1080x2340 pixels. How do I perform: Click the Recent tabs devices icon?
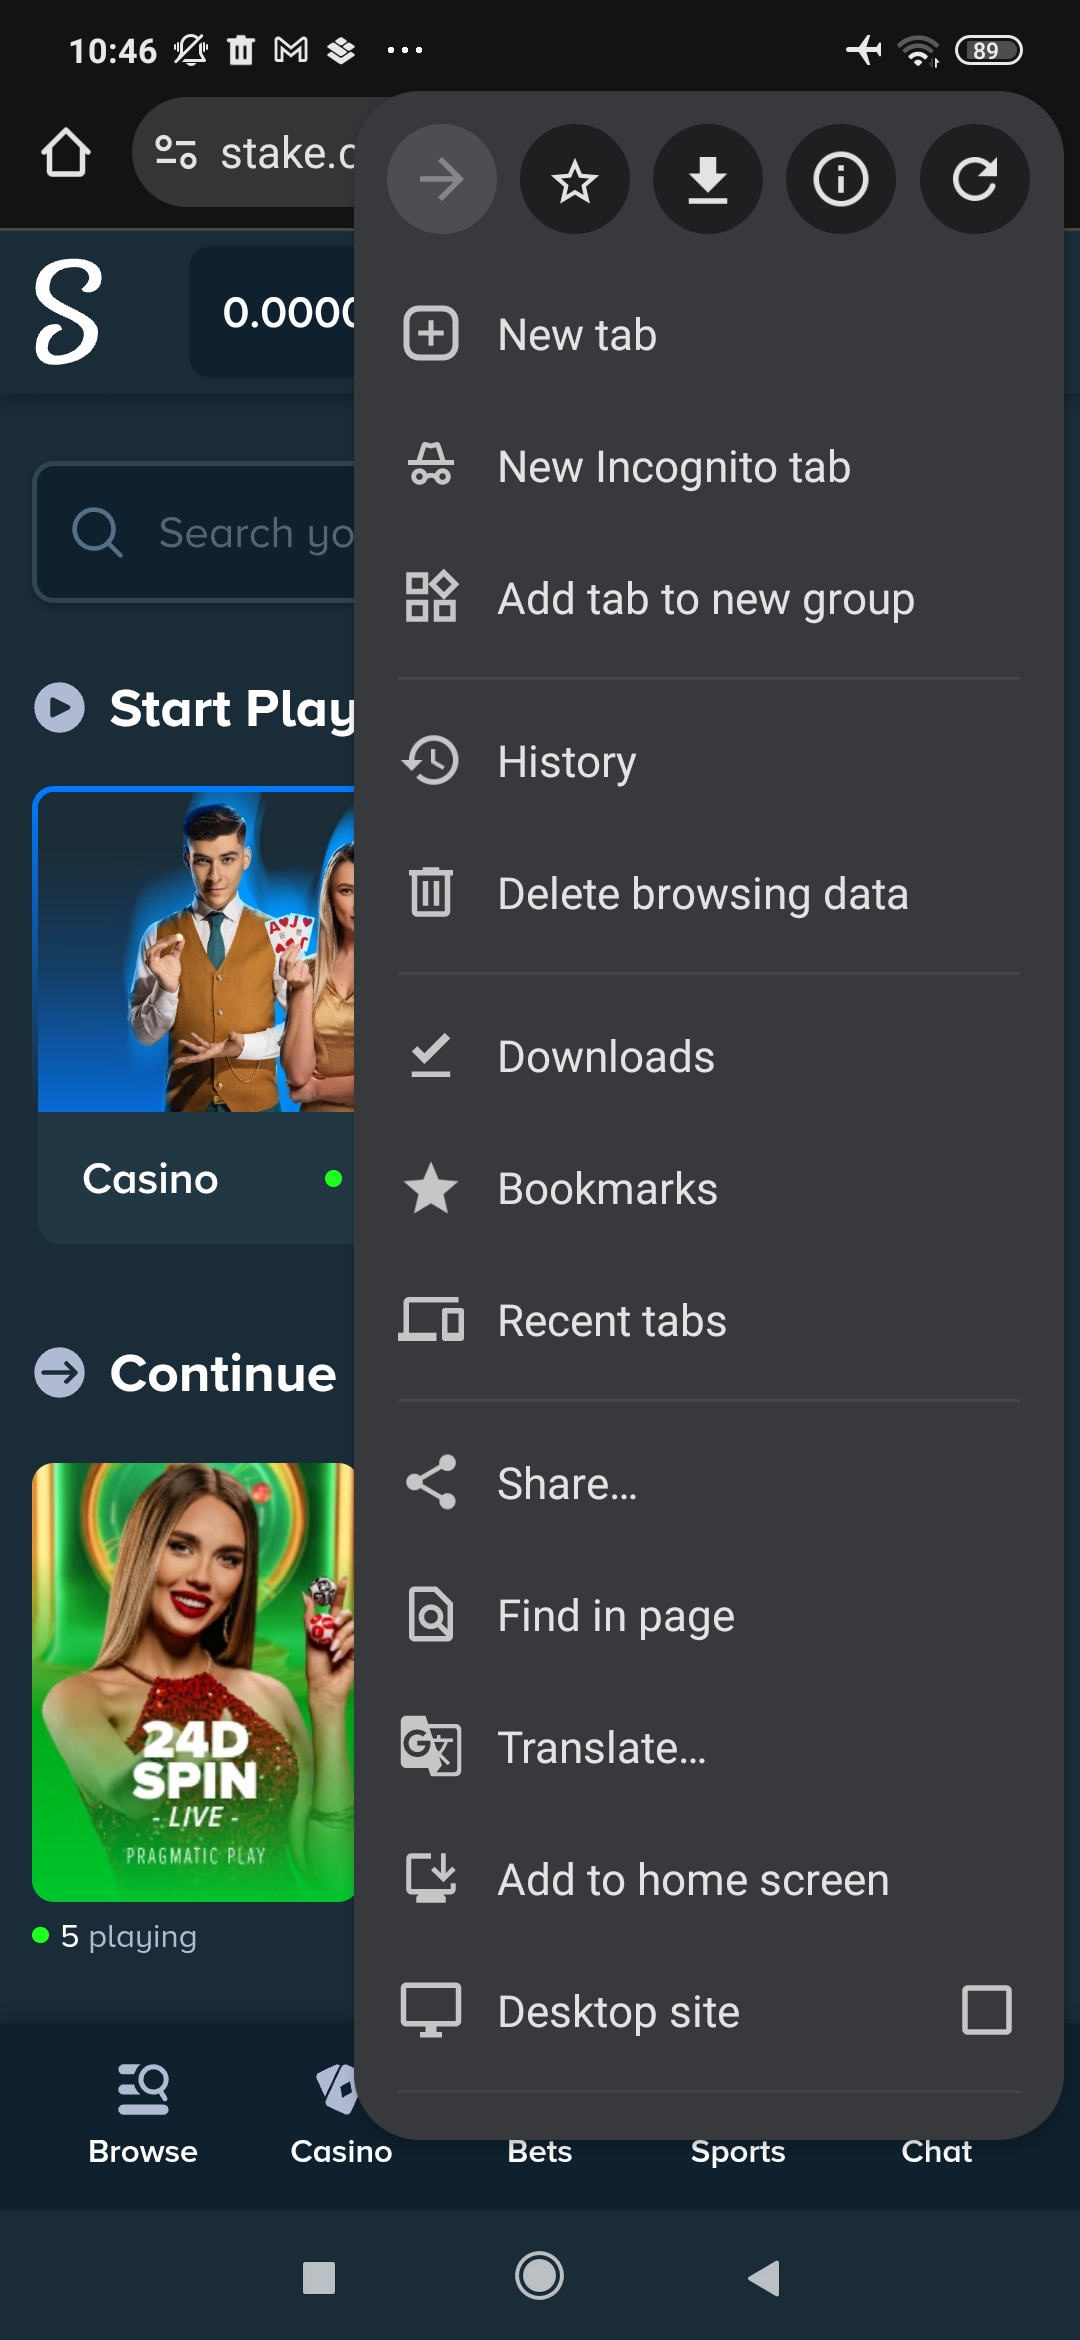(x=431, y=1320)
